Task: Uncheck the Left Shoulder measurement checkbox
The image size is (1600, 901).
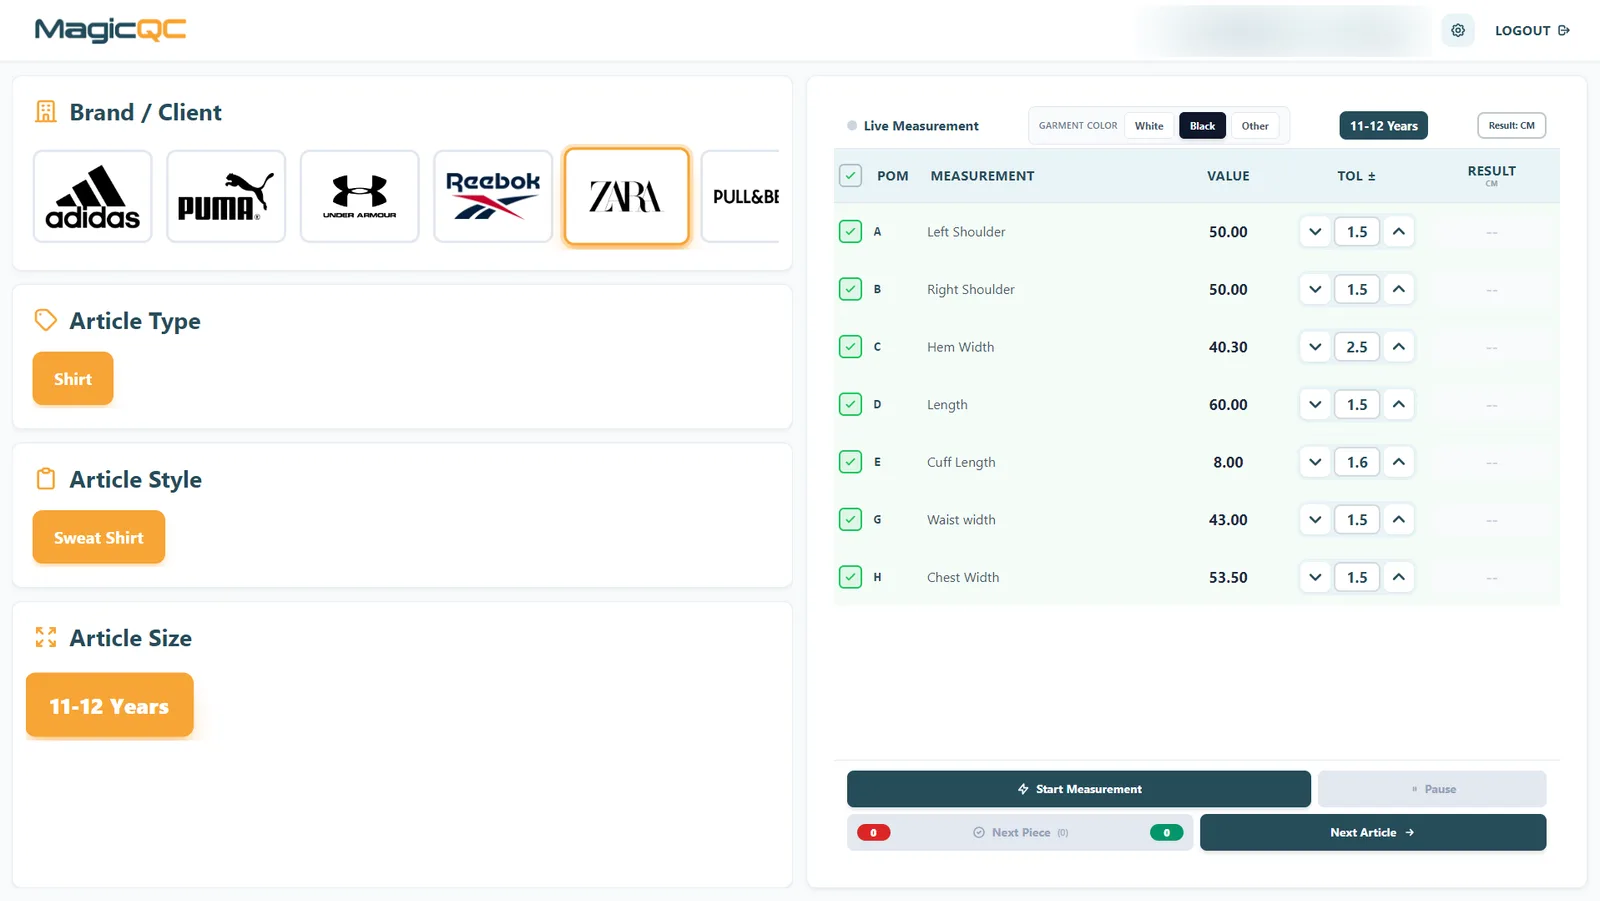Action: 850,231
